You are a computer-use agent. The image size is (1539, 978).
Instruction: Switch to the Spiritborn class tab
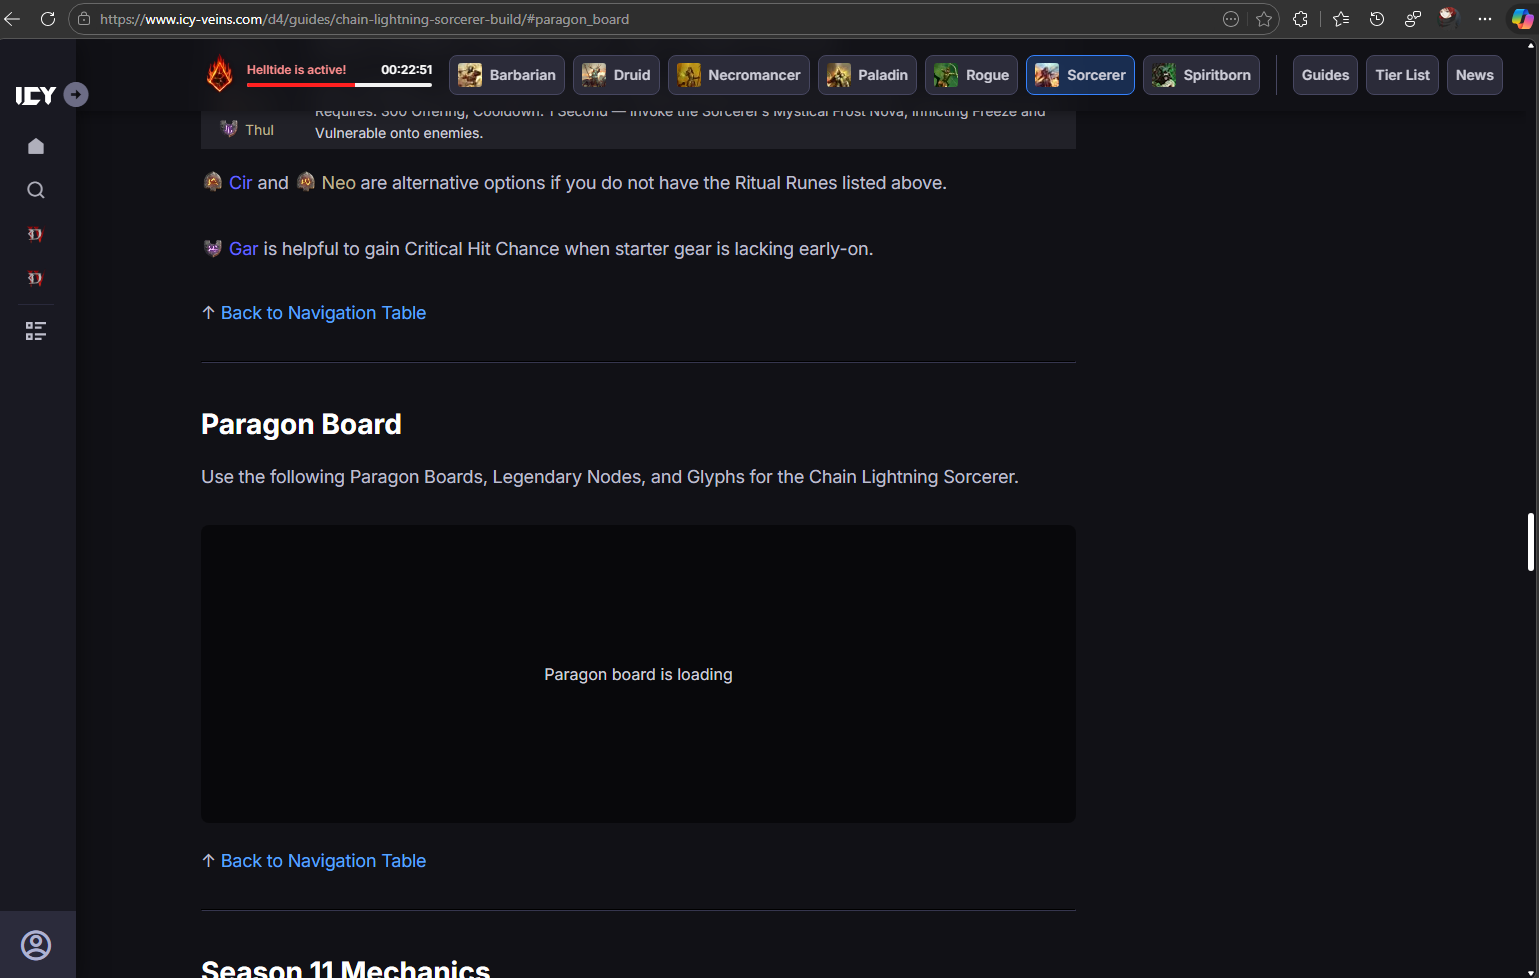tap(1201, 75)
